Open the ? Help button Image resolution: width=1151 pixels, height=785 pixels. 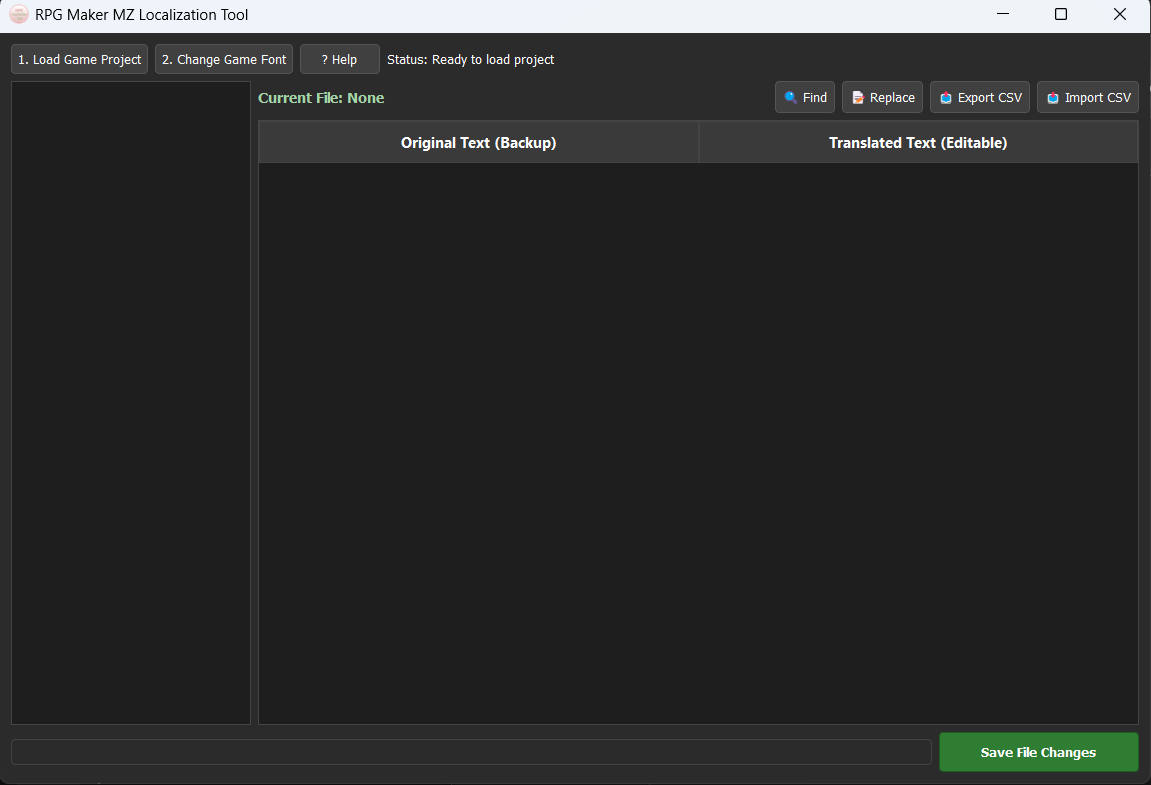pos(340,59)
